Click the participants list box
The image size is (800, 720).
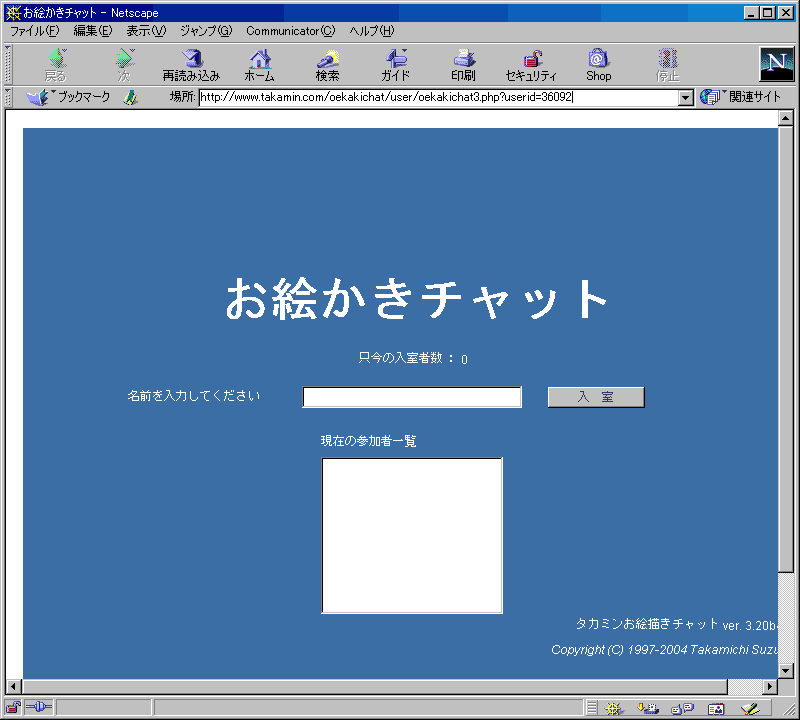click(412, 535)
